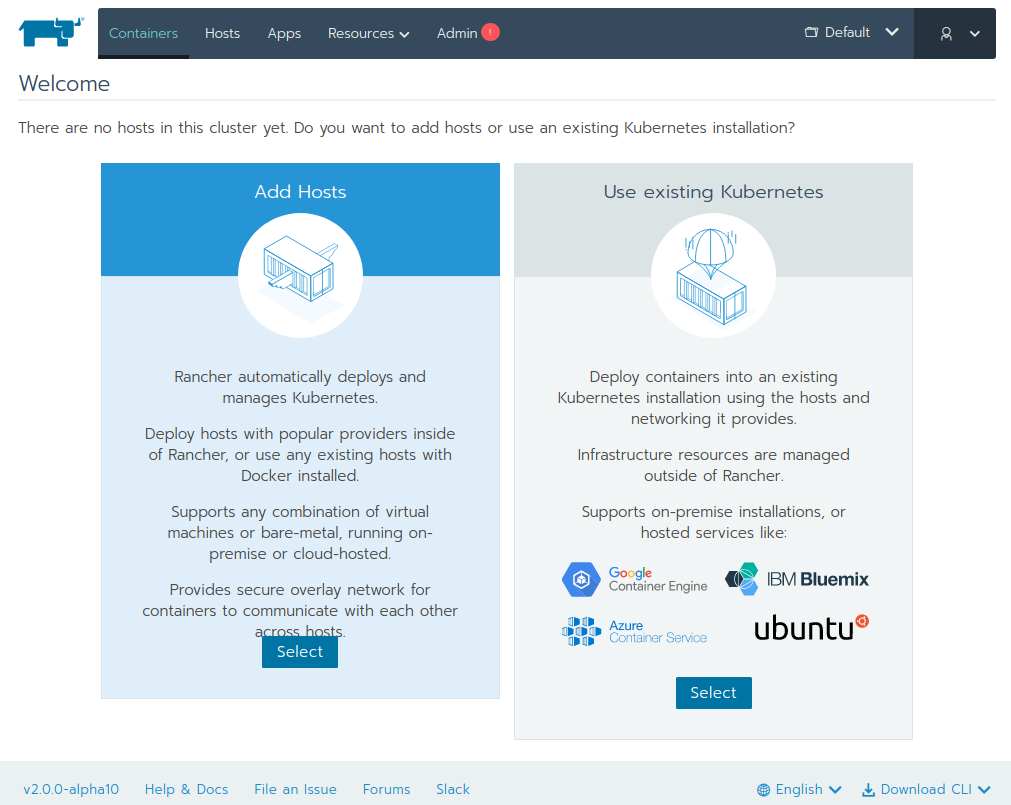
Task: Click the Google Container Engine logo
Action: [635, 579]
